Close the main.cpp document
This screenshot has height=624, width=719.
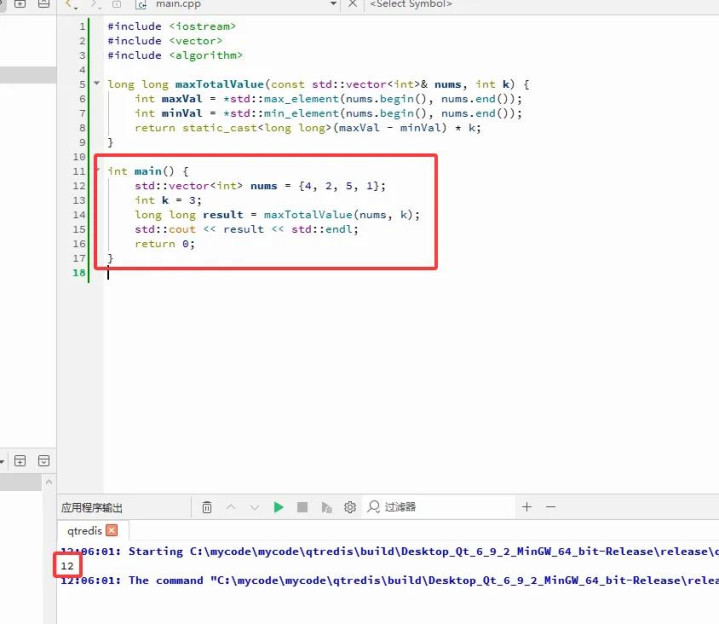coord(351,5)
